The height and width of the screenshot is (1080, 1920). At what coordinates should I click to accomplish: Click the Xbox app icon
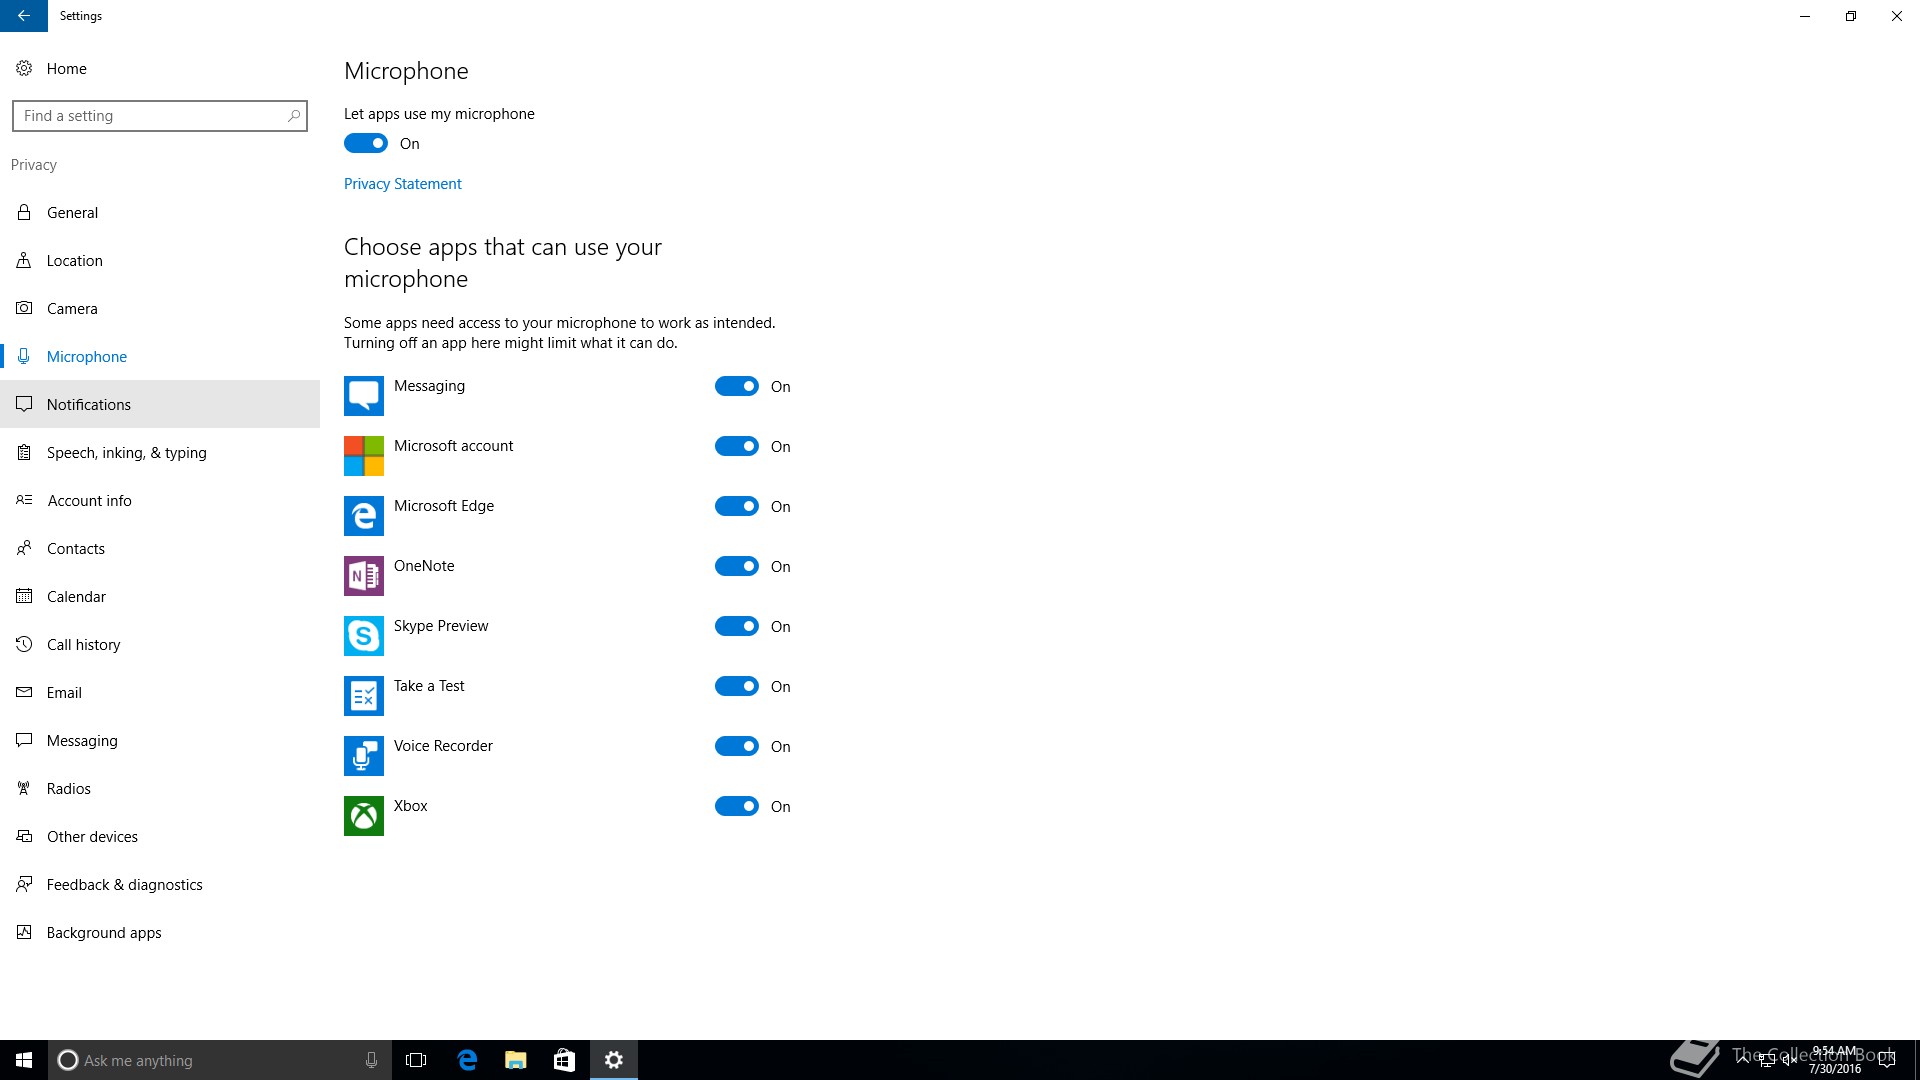tap(363, 816)
